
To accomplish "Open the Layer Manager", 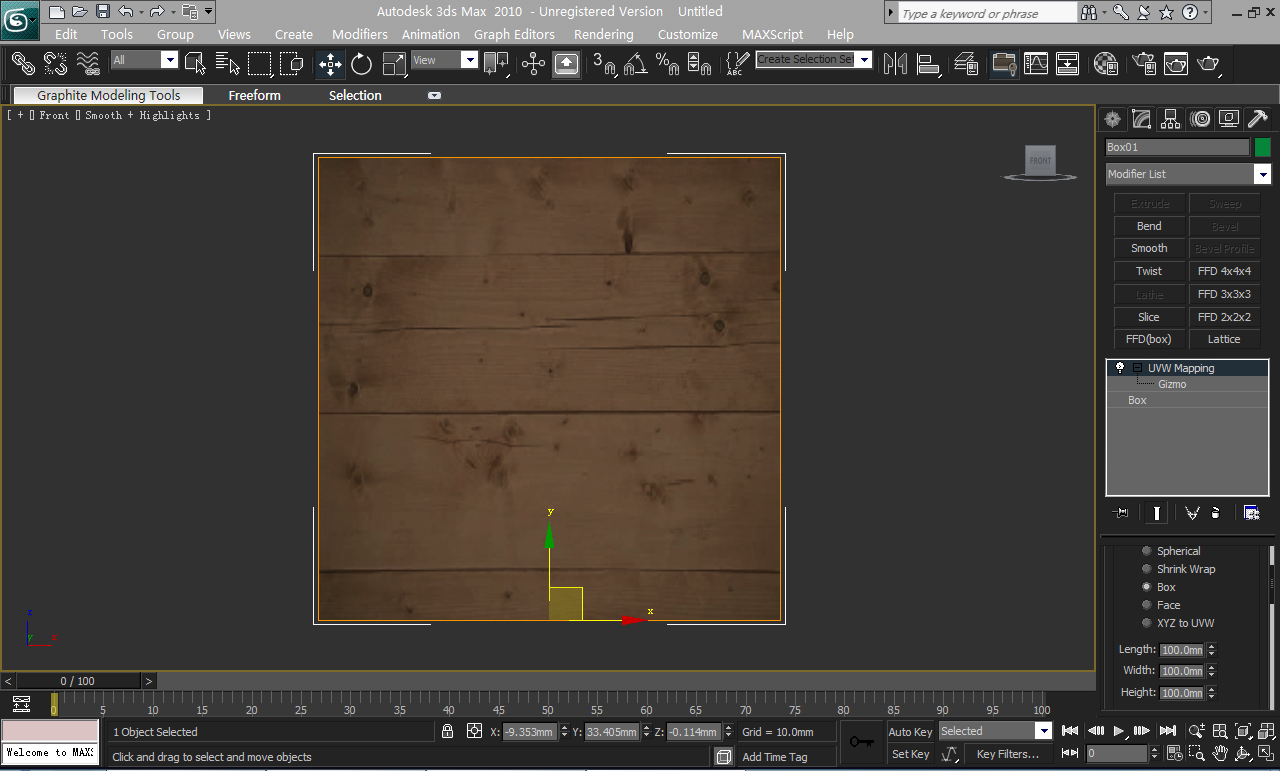I will click(966, 64).
